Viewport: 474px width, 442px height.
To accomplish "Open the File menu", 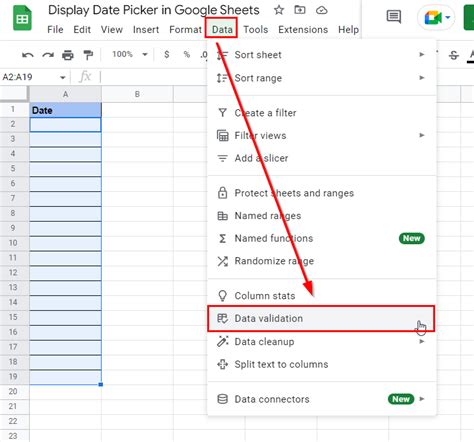I will click(x=55, y=30).
